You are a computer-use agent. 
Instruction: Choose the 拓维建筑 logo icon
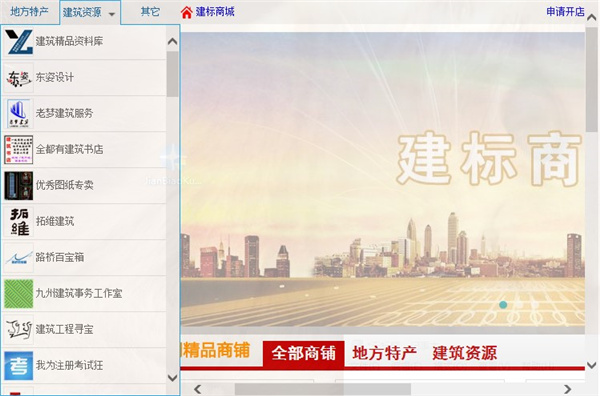19,222
